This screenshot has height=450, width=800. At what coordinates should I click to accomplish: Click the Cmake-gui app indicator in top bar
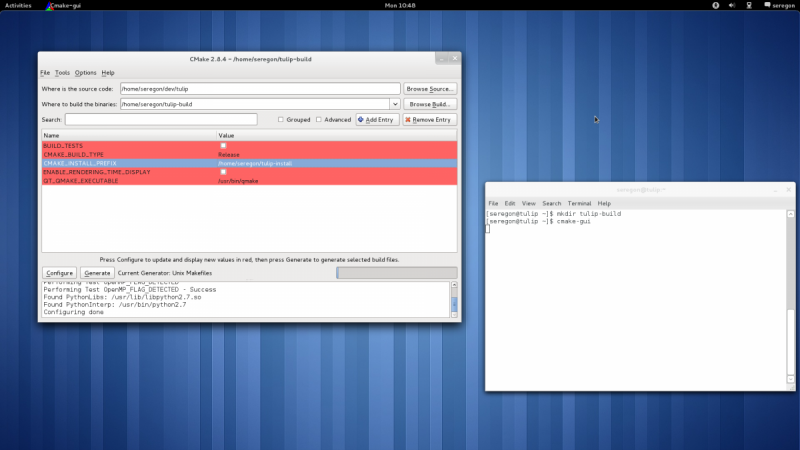[x=63, y=5]
